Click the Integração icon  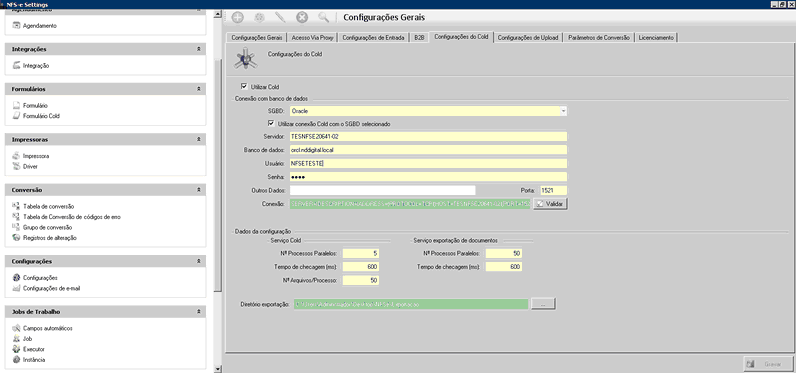16,65
